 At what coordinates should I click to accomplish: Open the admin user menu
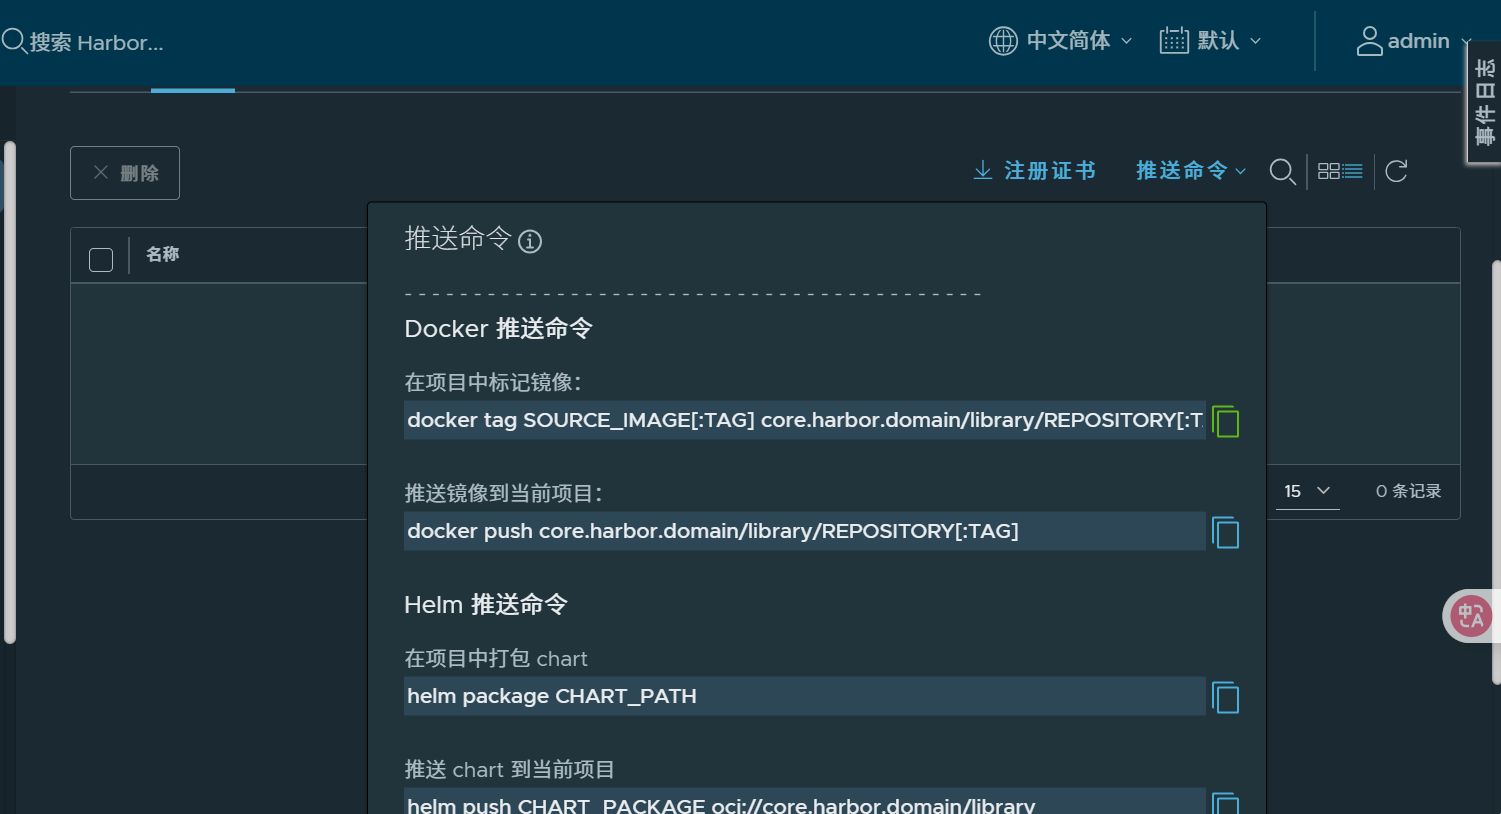(x=1413, y=41)
